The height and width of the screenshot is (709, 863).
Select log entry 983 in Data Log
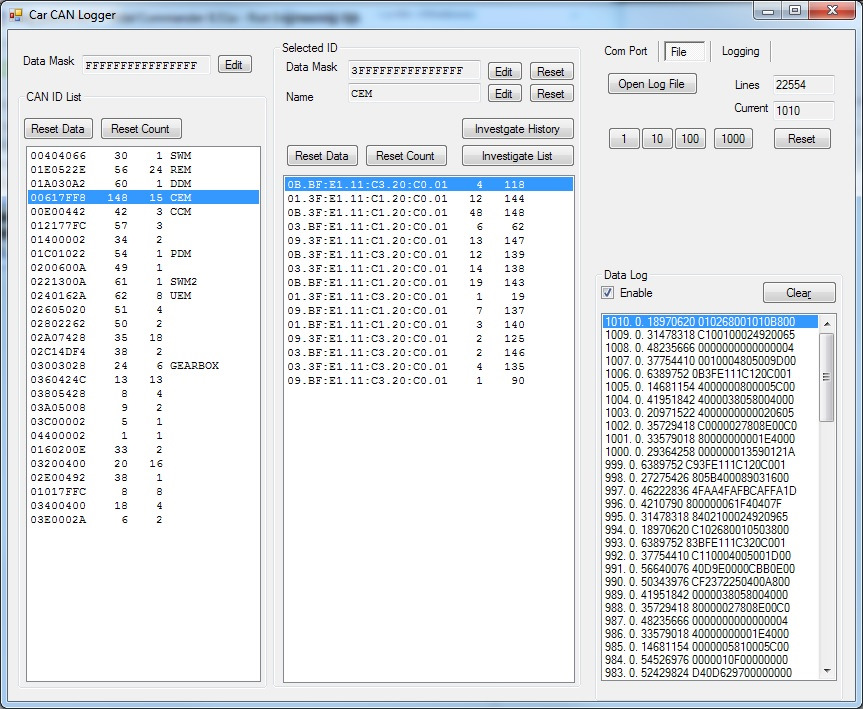coord(711,673)
